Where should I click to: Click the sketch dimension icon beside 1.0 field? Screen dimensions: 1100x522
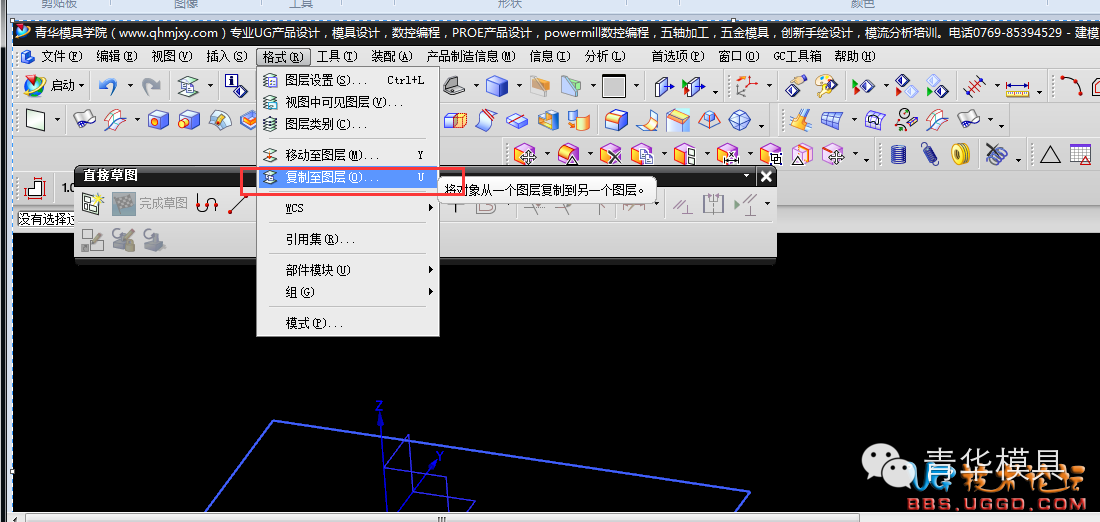34,188
